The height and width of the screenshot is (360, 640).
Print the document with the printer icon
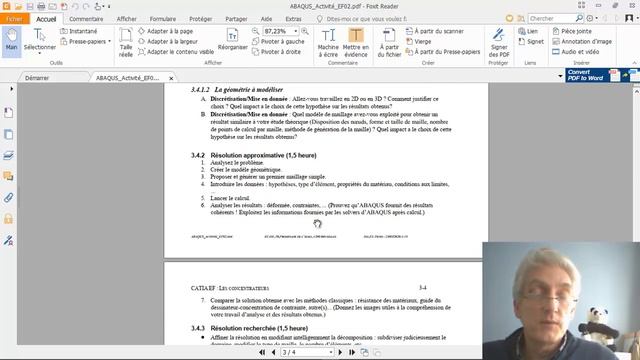41,6
